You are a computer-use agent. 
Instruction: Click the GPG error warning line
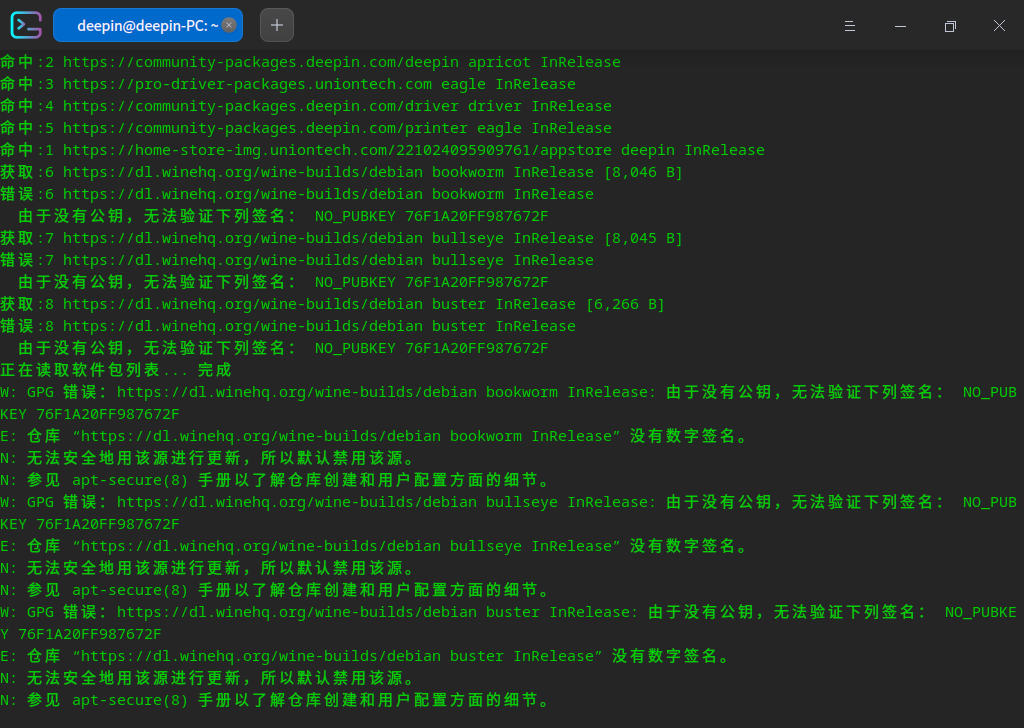[400, 392]
